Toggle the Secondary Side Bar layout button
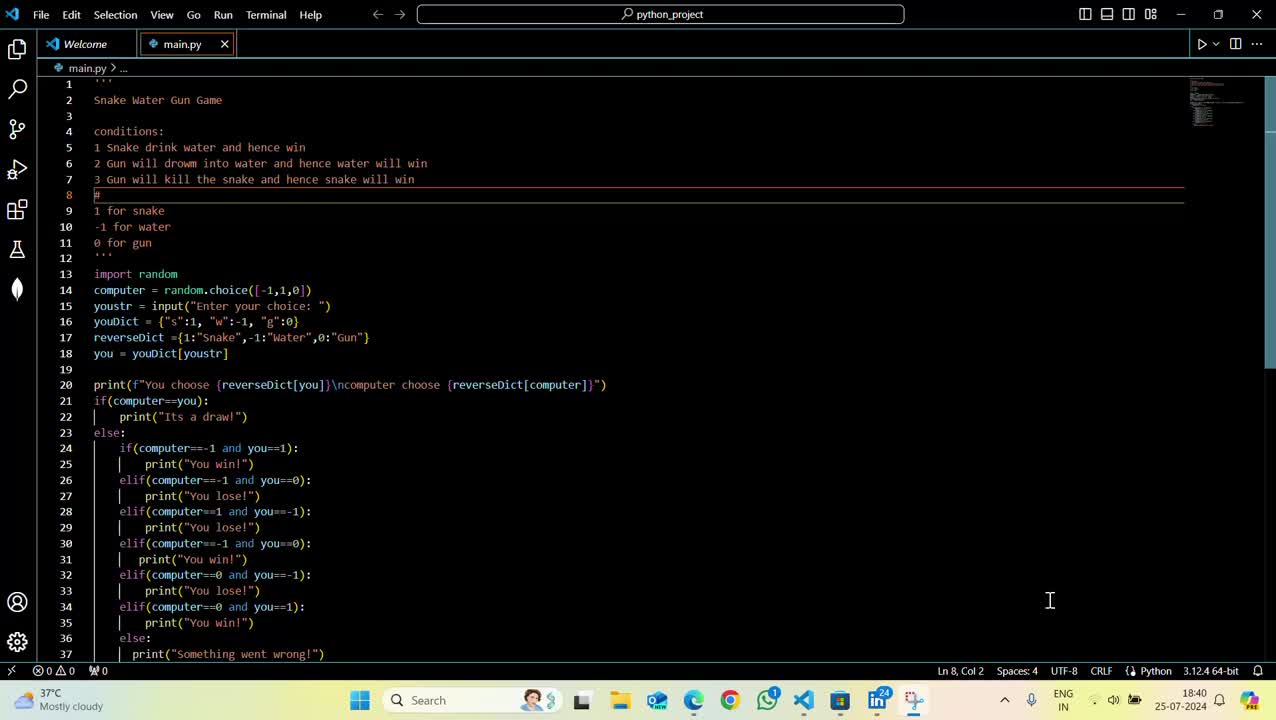1276x720 pixels. [x=1129, y=15]
